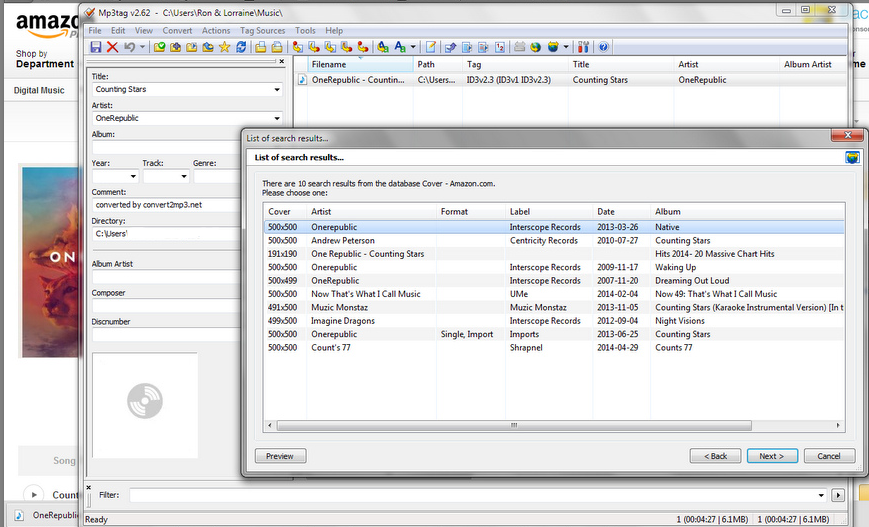Click the extended tags notepad icon
Screen dimensions: 869x527
(x=431, y=47)
